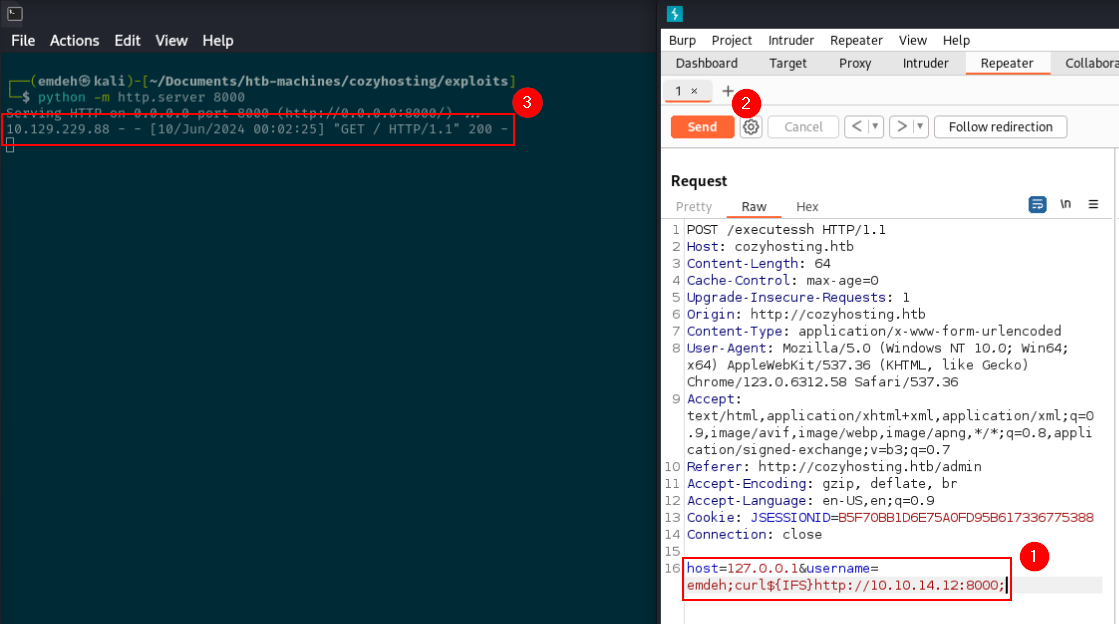Screen dimensions: 1119x624
Task: Toggle show non-printable characters \n icon
Action: pyautogui.click(x=1065, y=204)
